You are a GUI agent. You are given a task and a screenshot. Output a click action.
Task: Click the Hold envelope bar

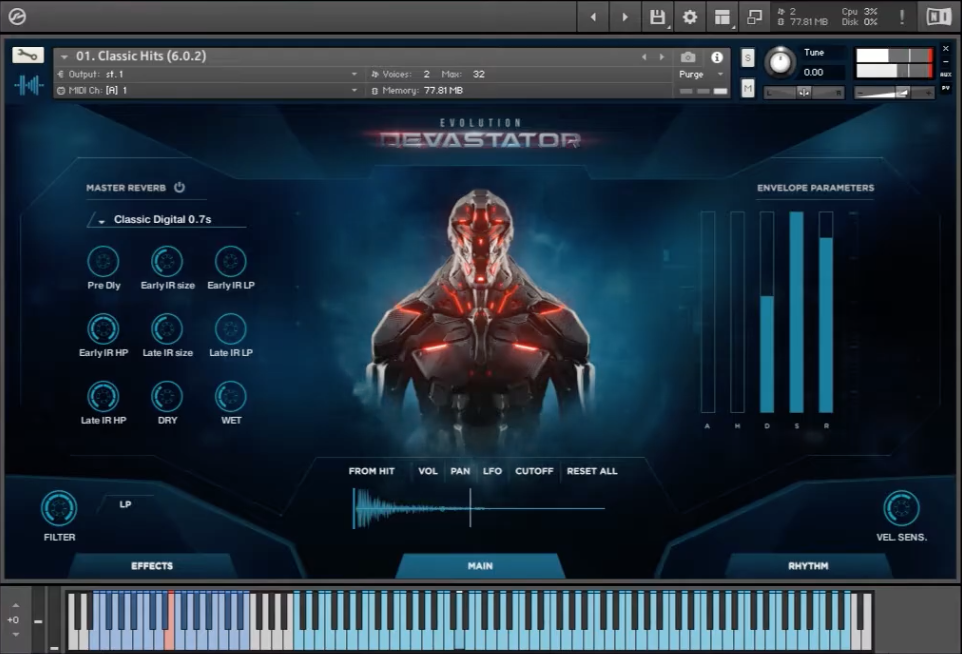click(737, 312)
